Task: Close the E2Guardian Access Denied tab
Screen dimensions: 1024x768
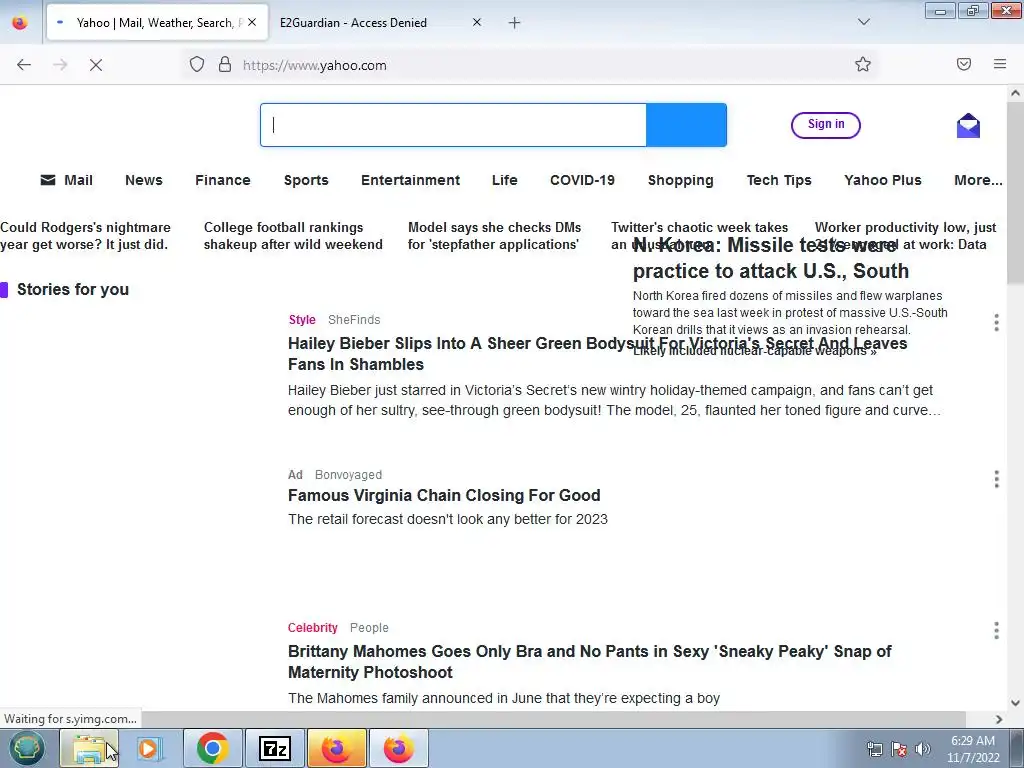Action: tap(477, 22)
